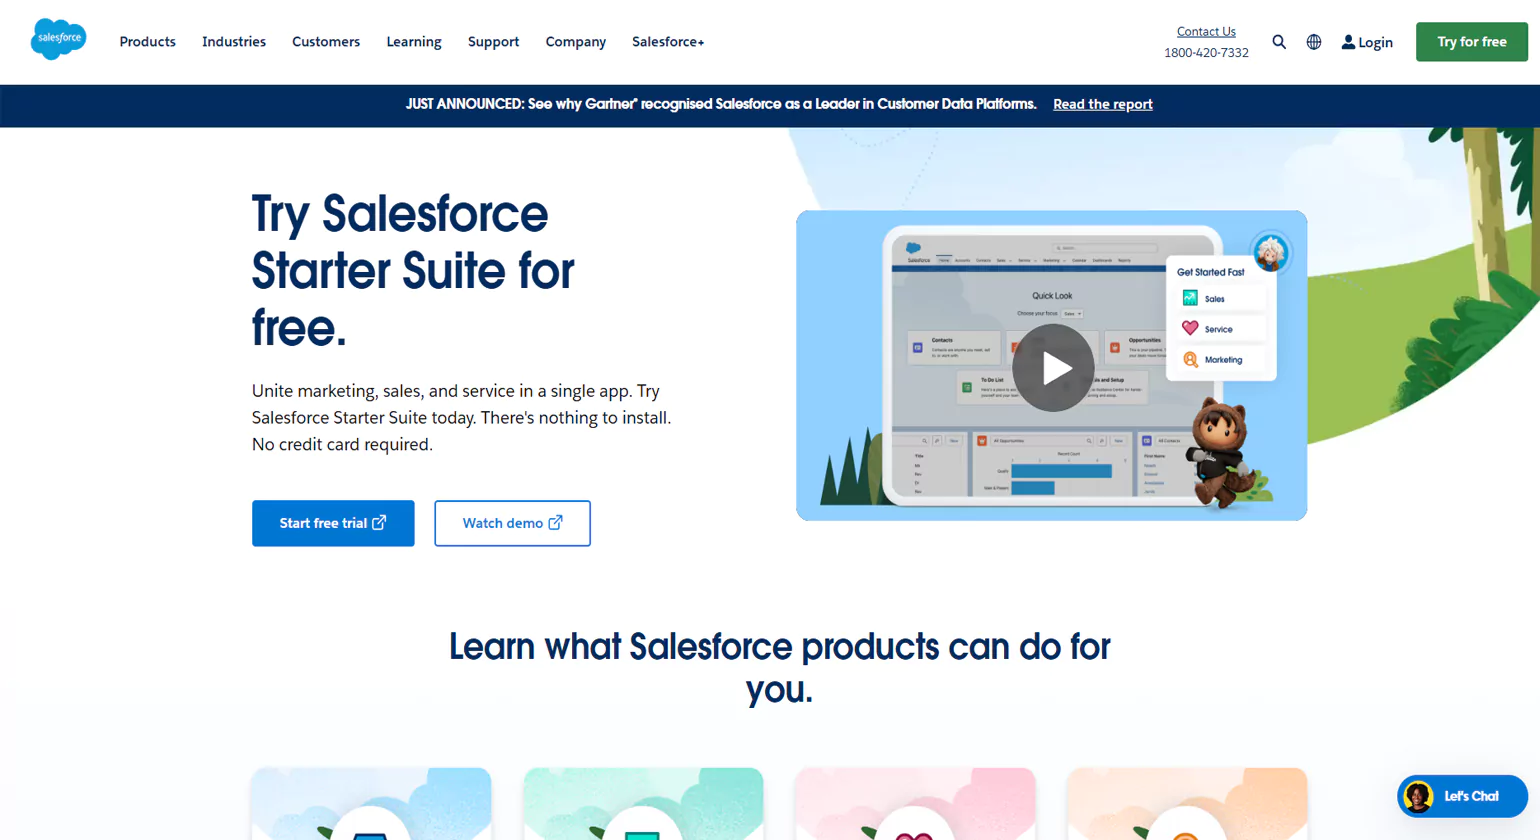Open the Salesforce+ navigation dropdown

click(x=667, y=42)
